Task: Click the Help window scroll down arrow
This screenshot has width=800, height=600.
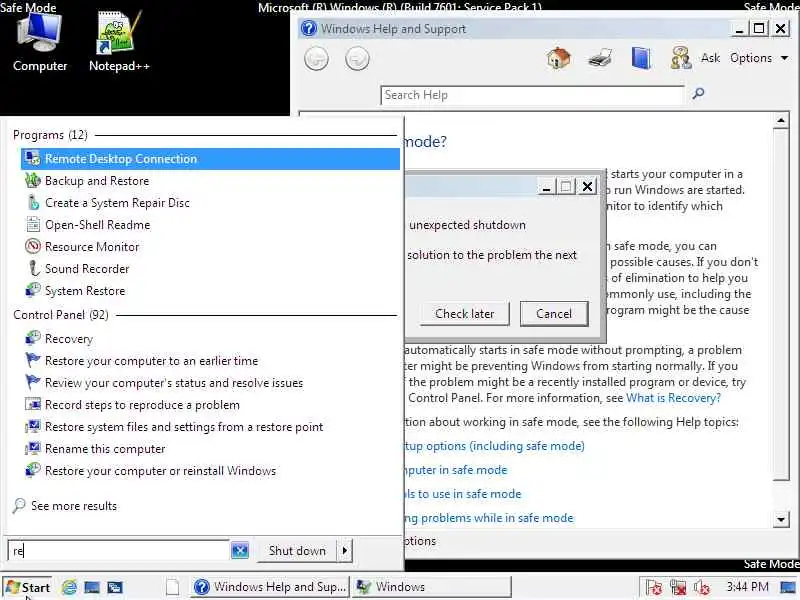Action: pyautogui.click(x=781, y=520)
